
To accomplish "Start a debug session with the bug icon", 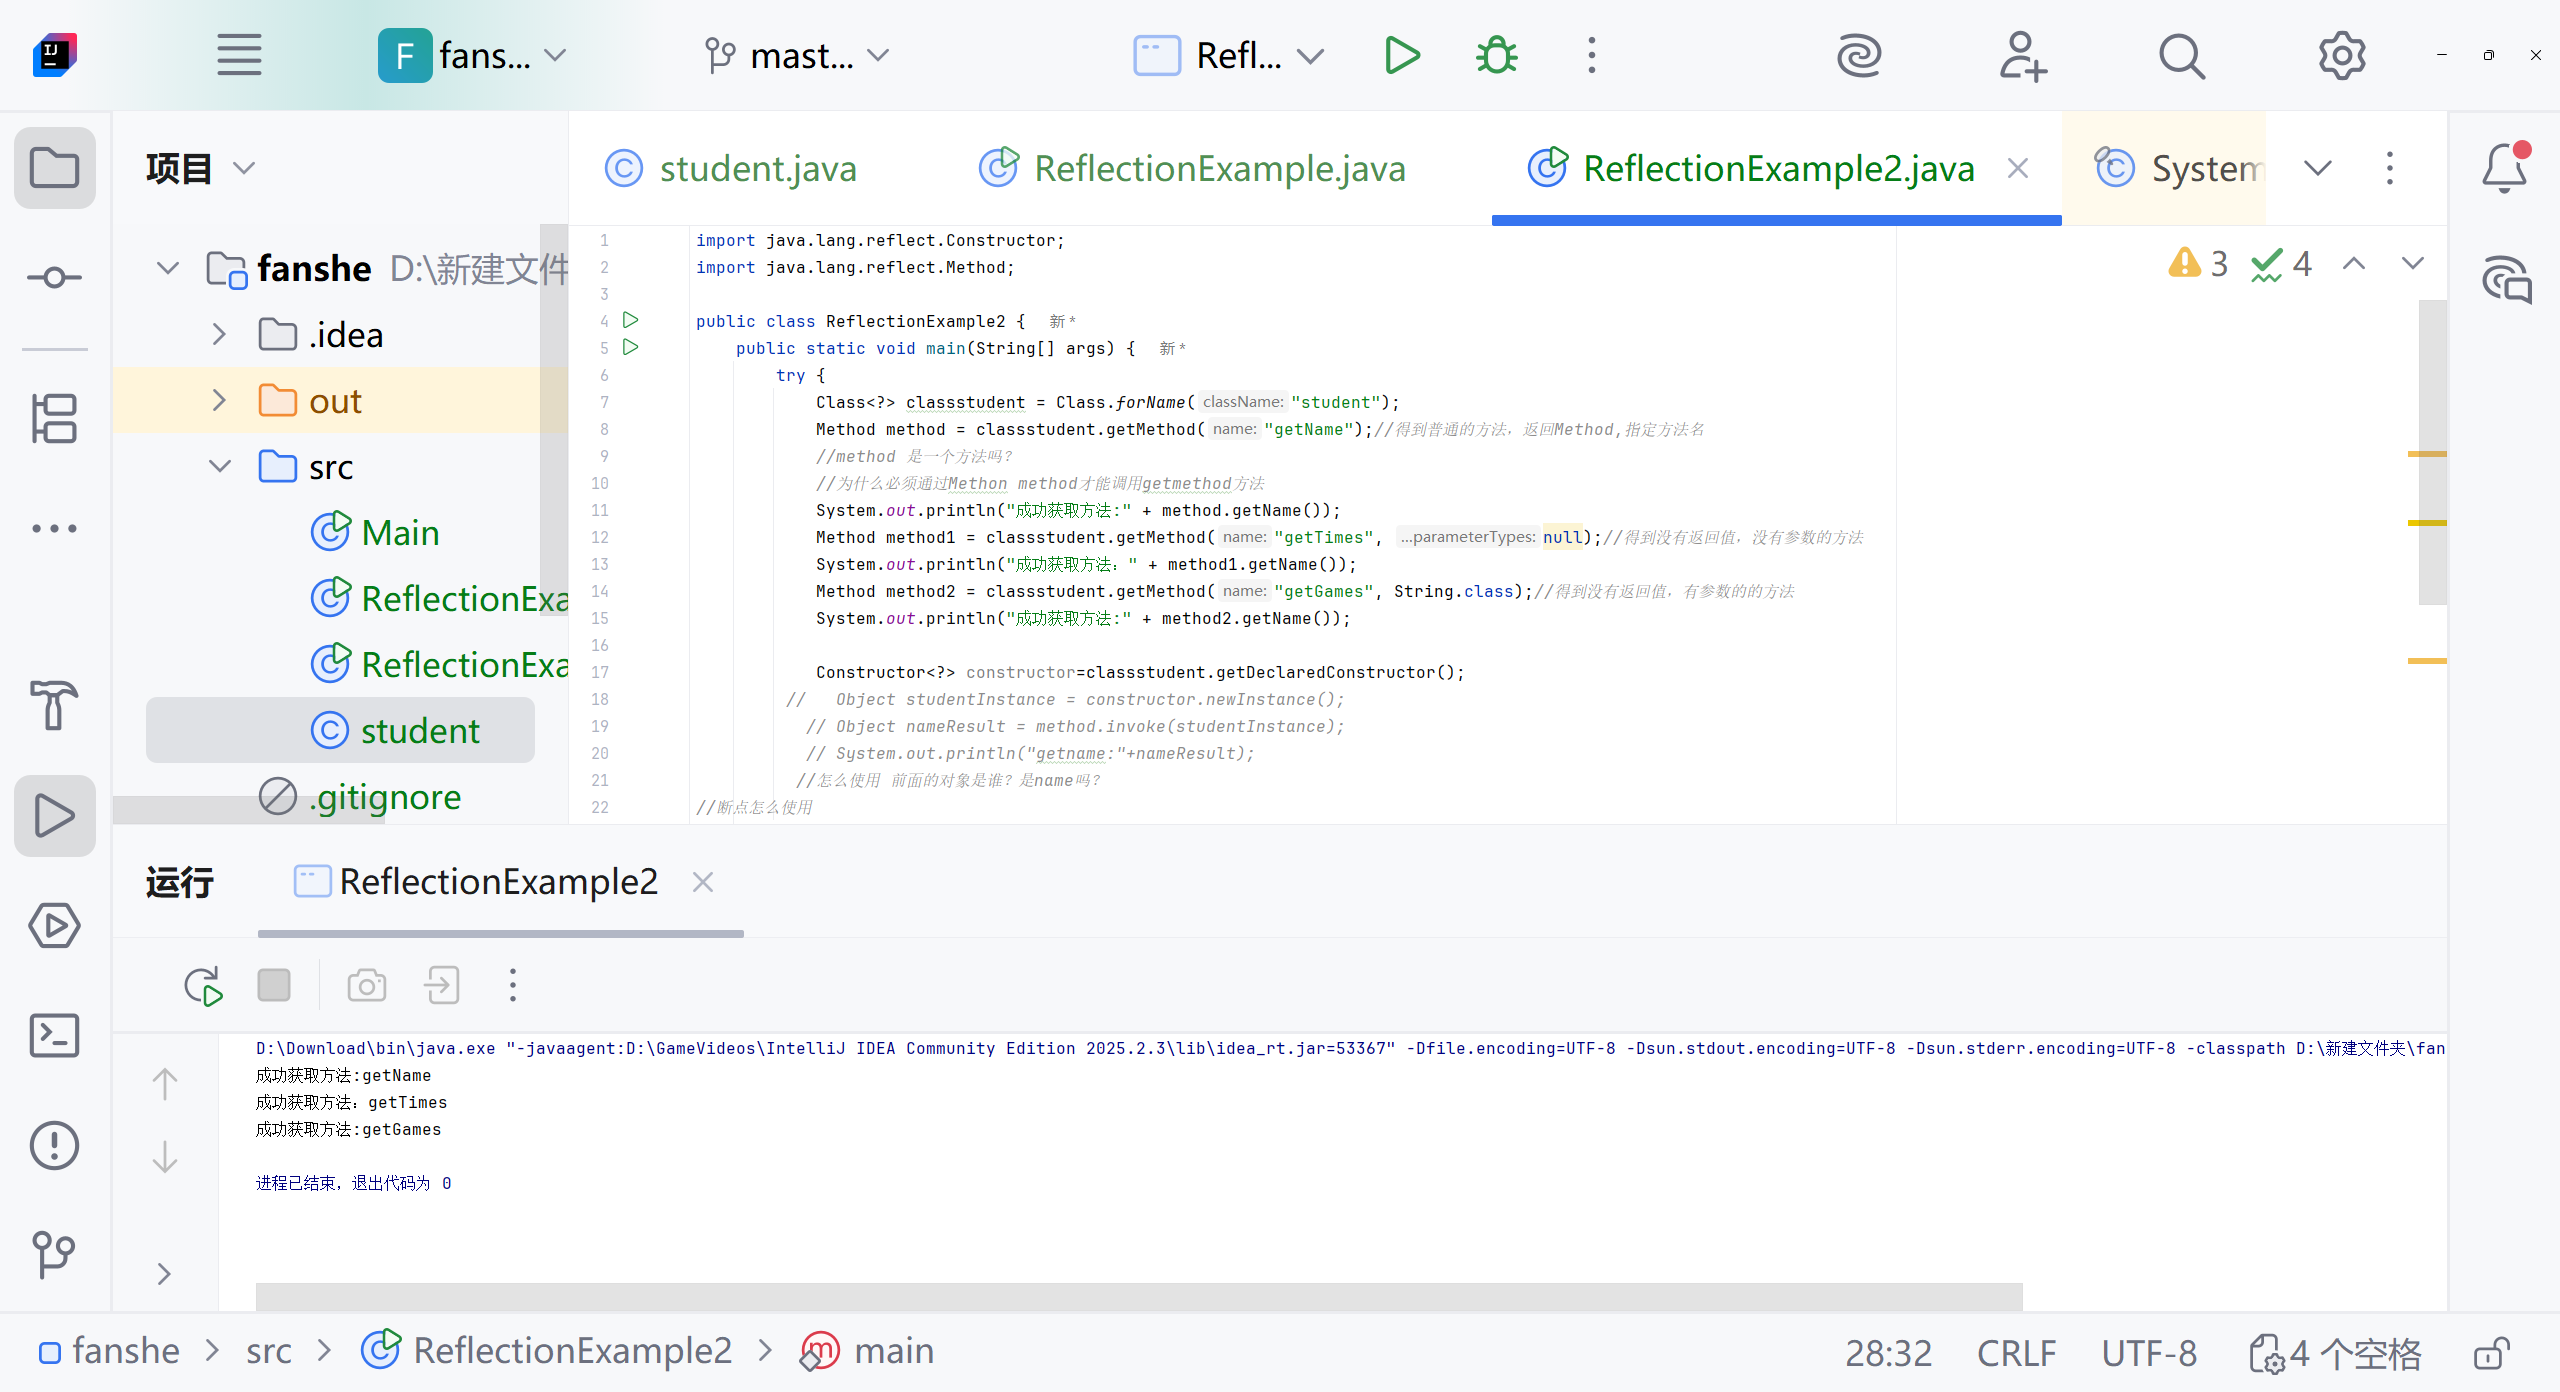I will click(1496, 56).
